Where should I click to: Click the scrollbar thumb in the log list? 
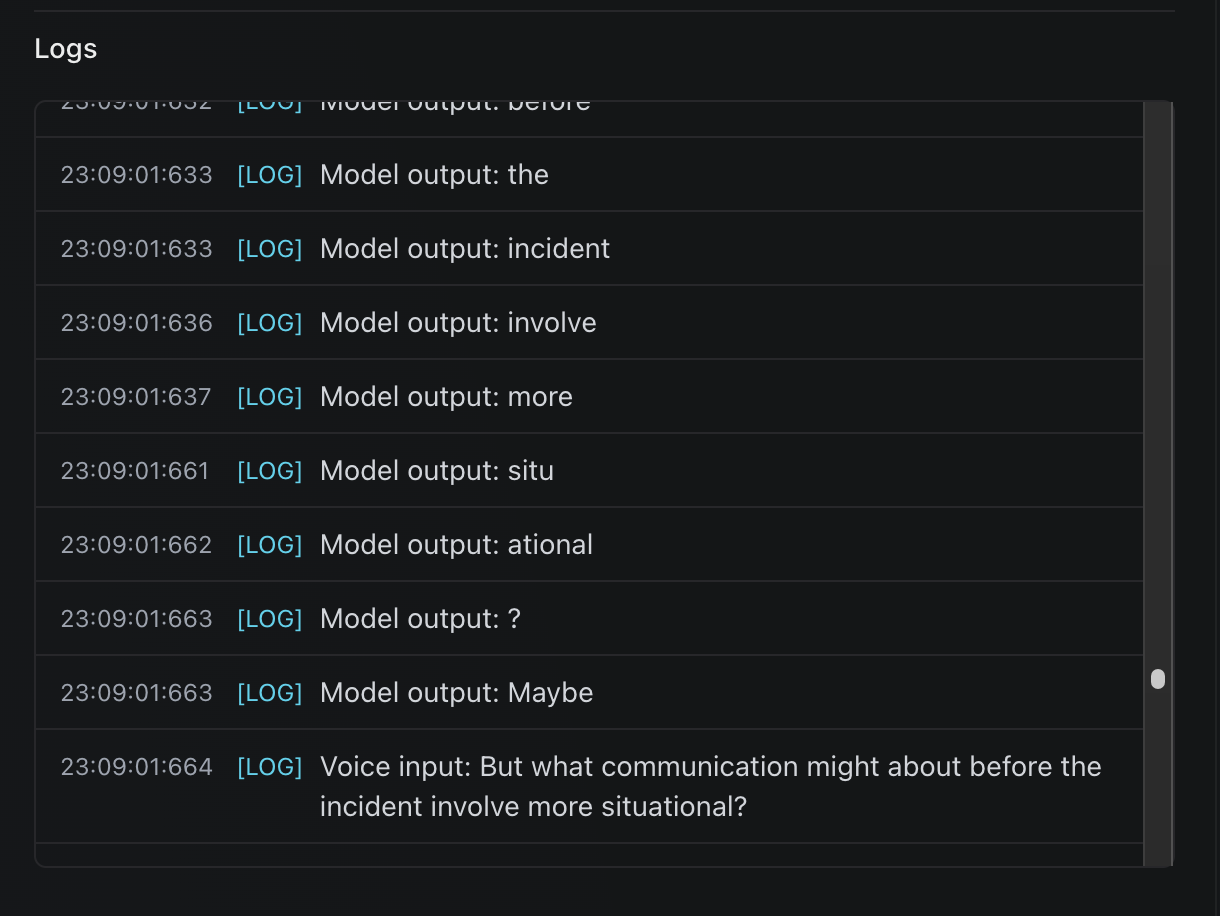(1157, 679)
